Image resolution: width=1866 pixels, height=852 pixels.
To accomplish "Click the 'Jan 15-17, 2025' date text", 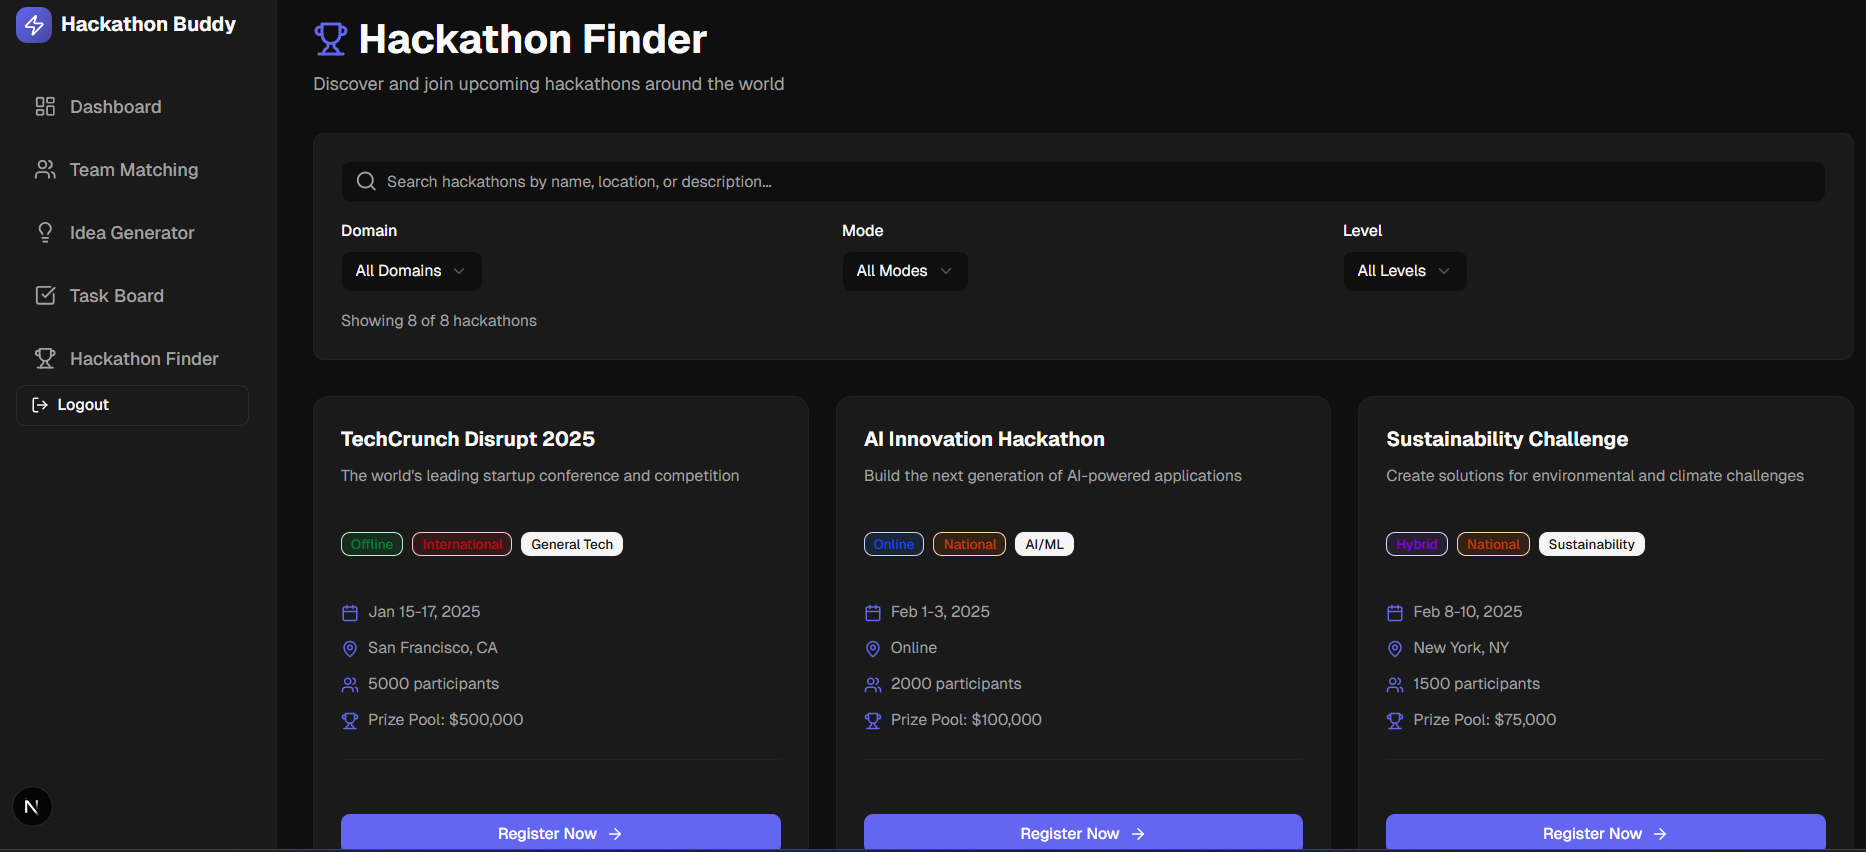I will (x=424, y=612).
